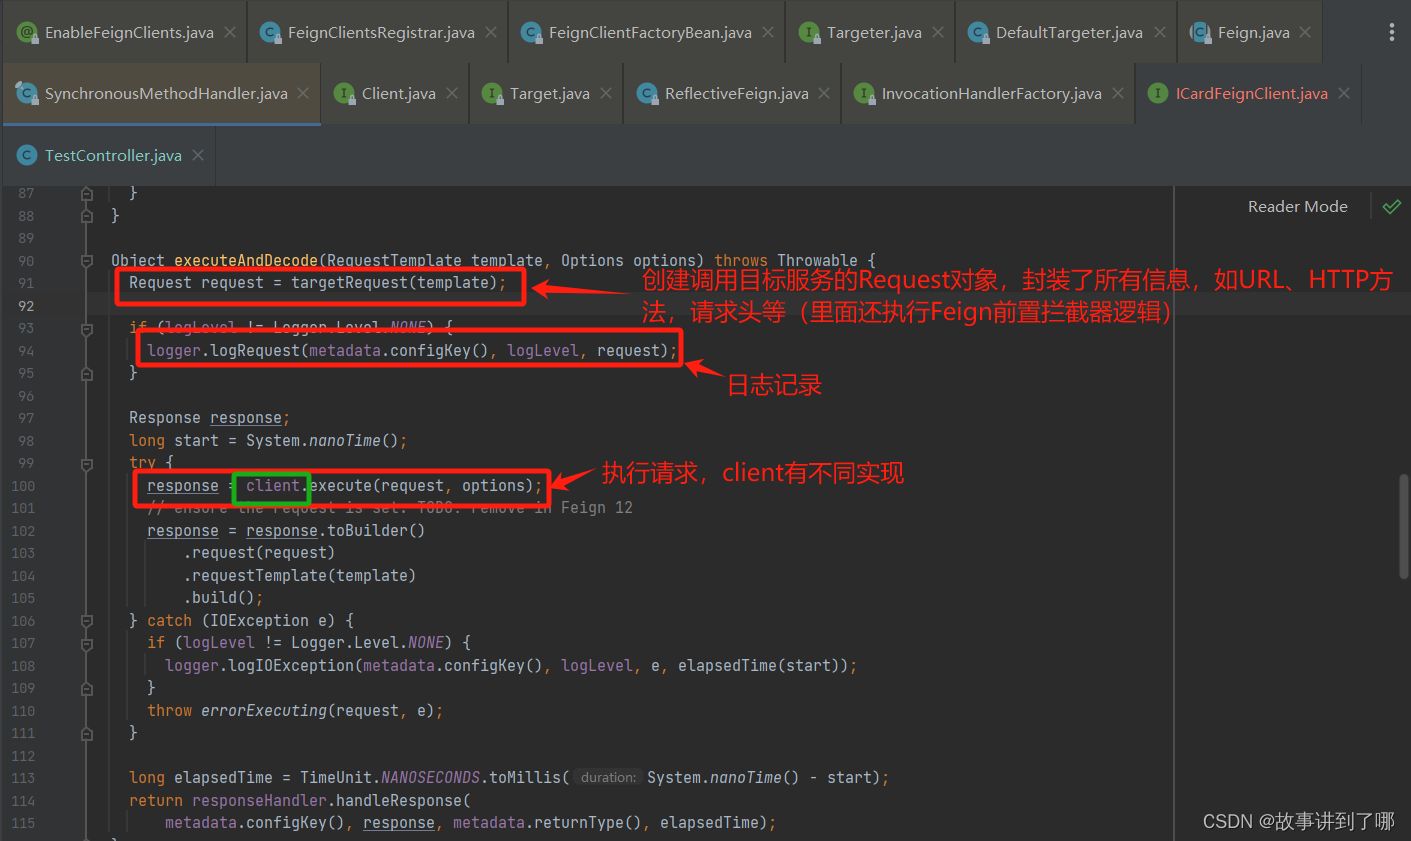Close the SynchronousMethodHandler.java tab
The height and width of the screenshot is (841, 1411).
303,93
